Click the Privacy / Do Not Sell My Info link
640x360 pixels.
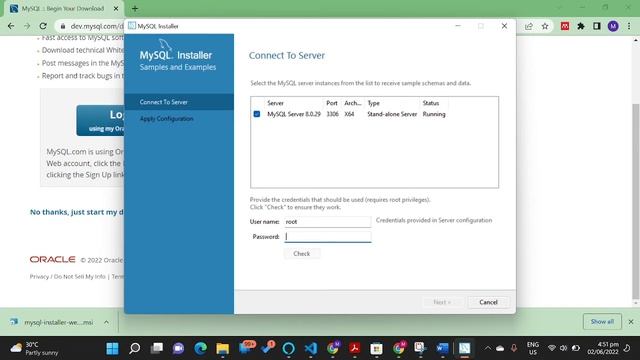[67, 277]
